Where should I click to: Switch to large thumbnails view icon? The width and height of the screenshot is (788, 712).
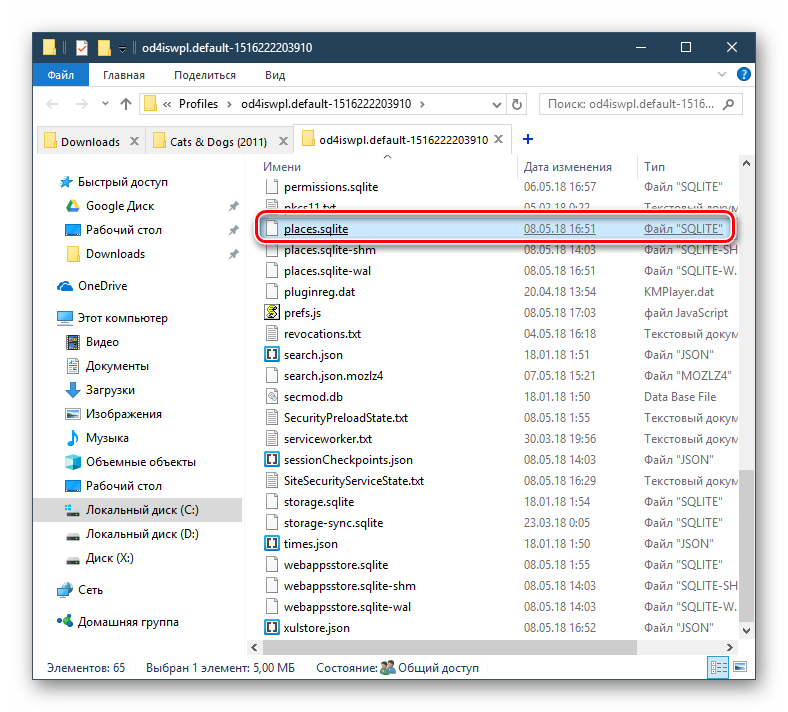(740, 667)
